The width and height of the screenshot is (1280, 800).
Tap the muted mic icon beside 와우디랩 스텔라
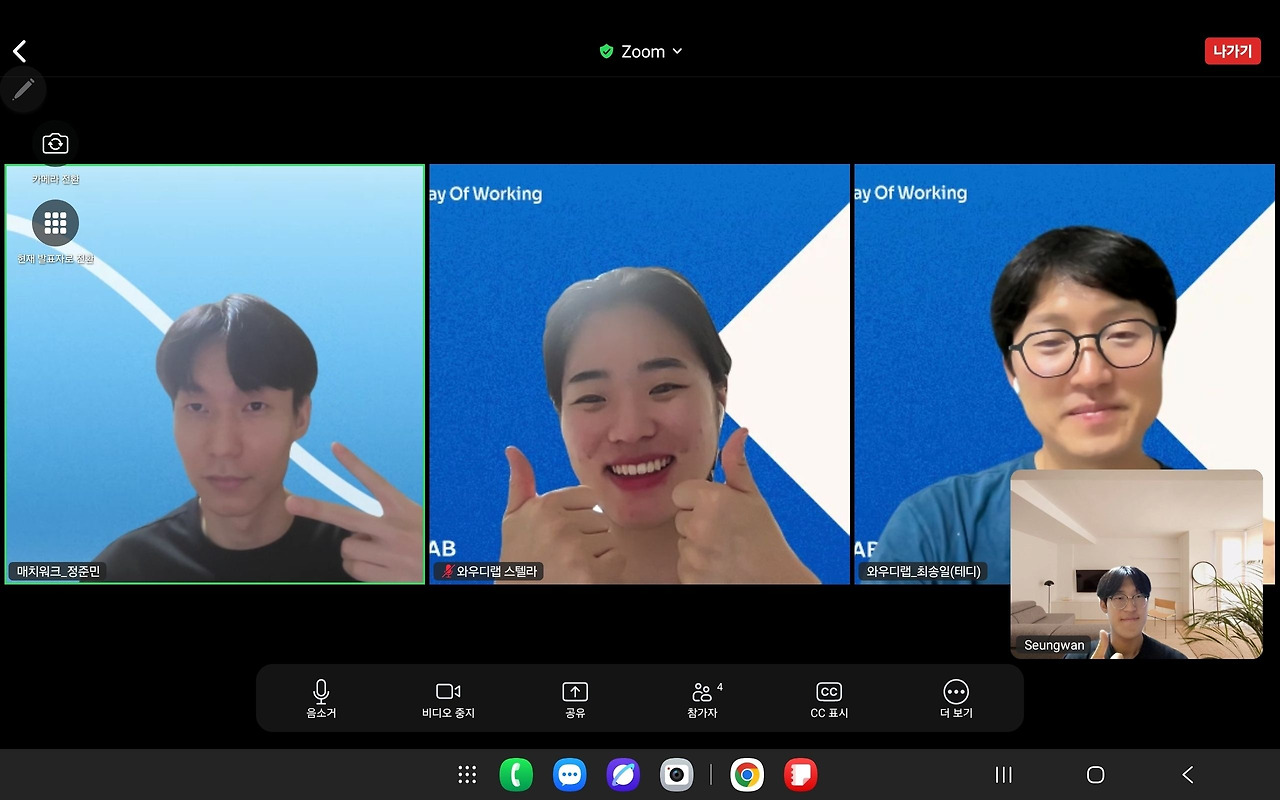447,572
